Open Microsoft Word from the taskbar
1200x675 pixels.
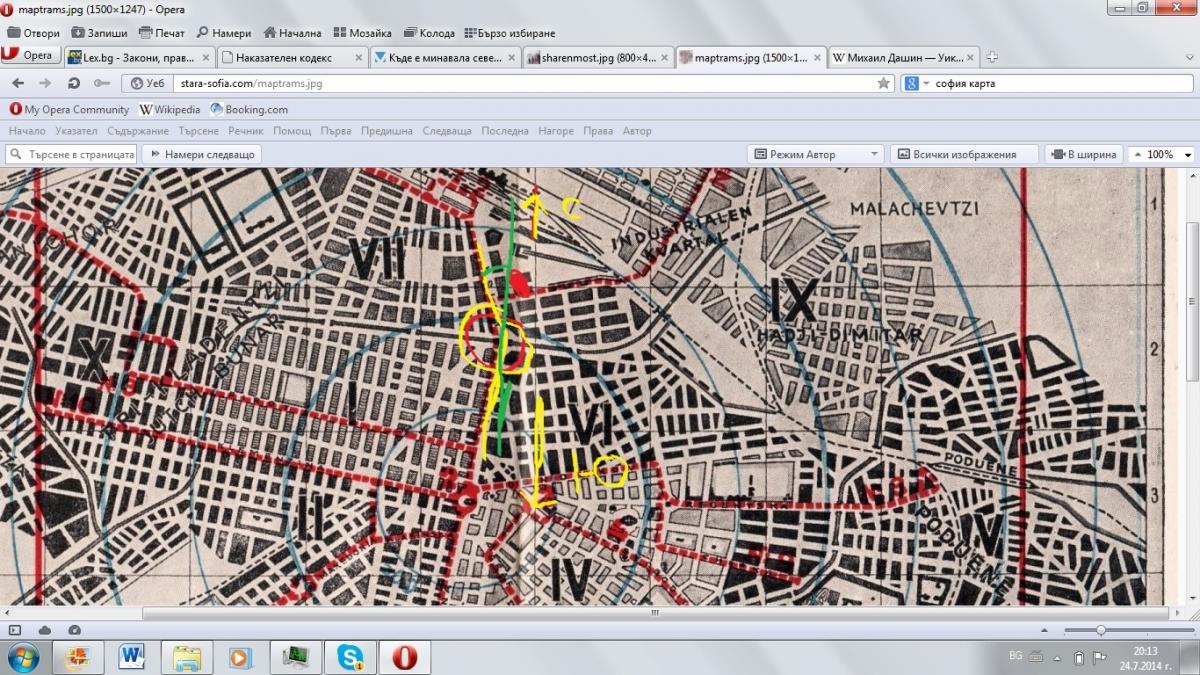[133, 657]
